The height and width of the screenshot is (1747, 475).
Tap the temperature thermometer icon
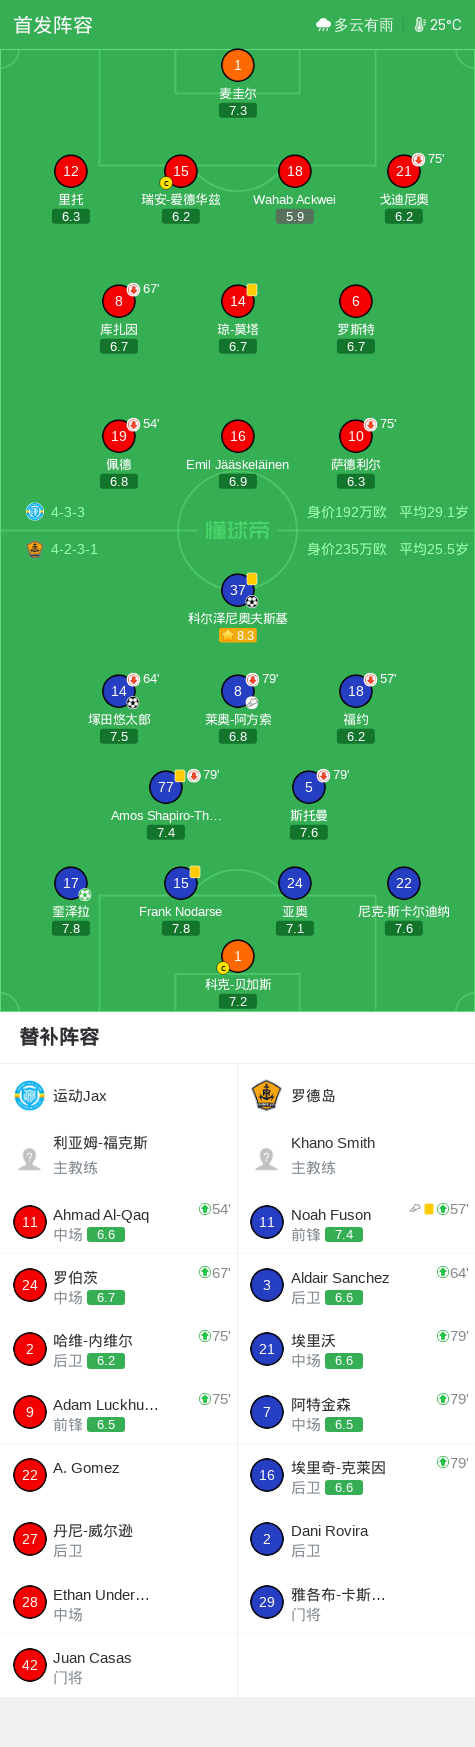coord(420,25)
